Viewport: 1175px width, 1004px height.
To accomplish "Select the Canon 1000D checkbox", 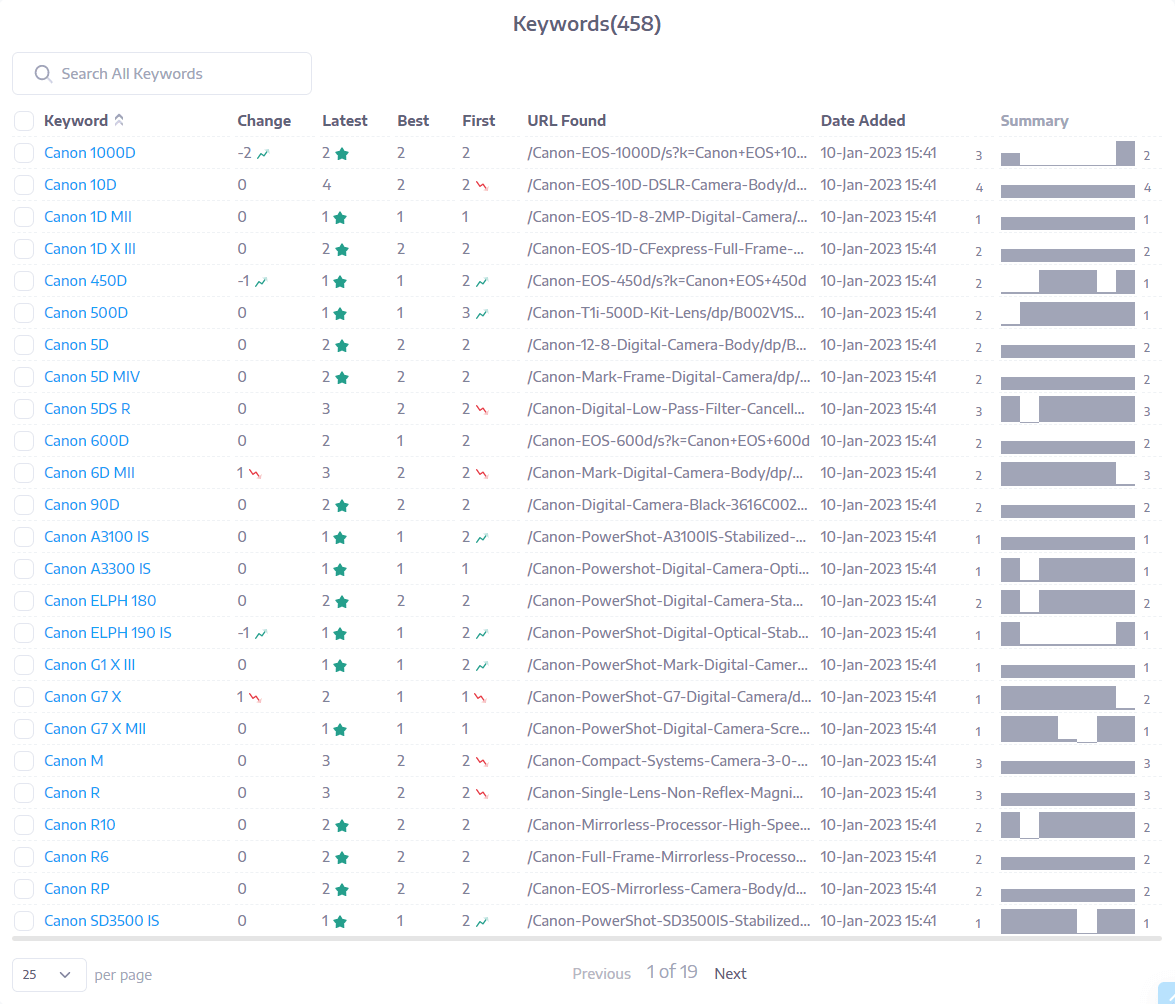I will [x=24, y=153].
